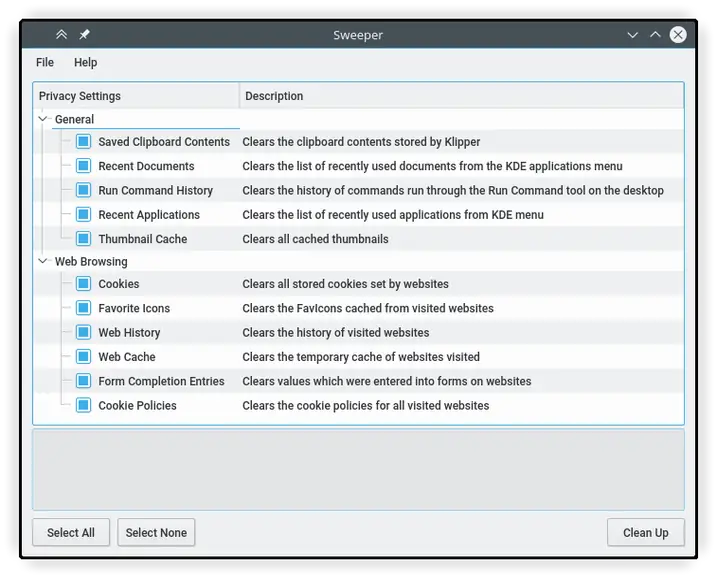Click the Description column header
Viewport: 717px width, 578px height.
[x=461, y=96]
